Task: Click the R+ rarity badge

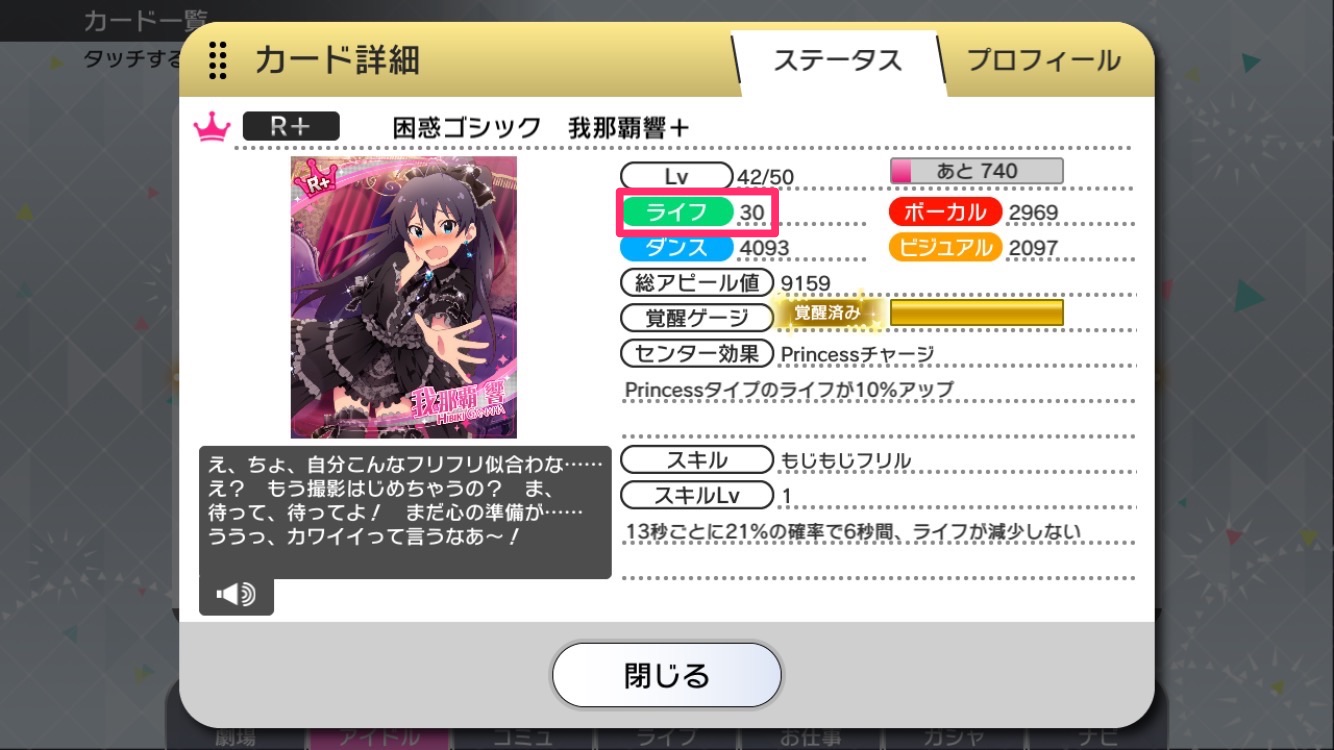Action: pos(291,126)
